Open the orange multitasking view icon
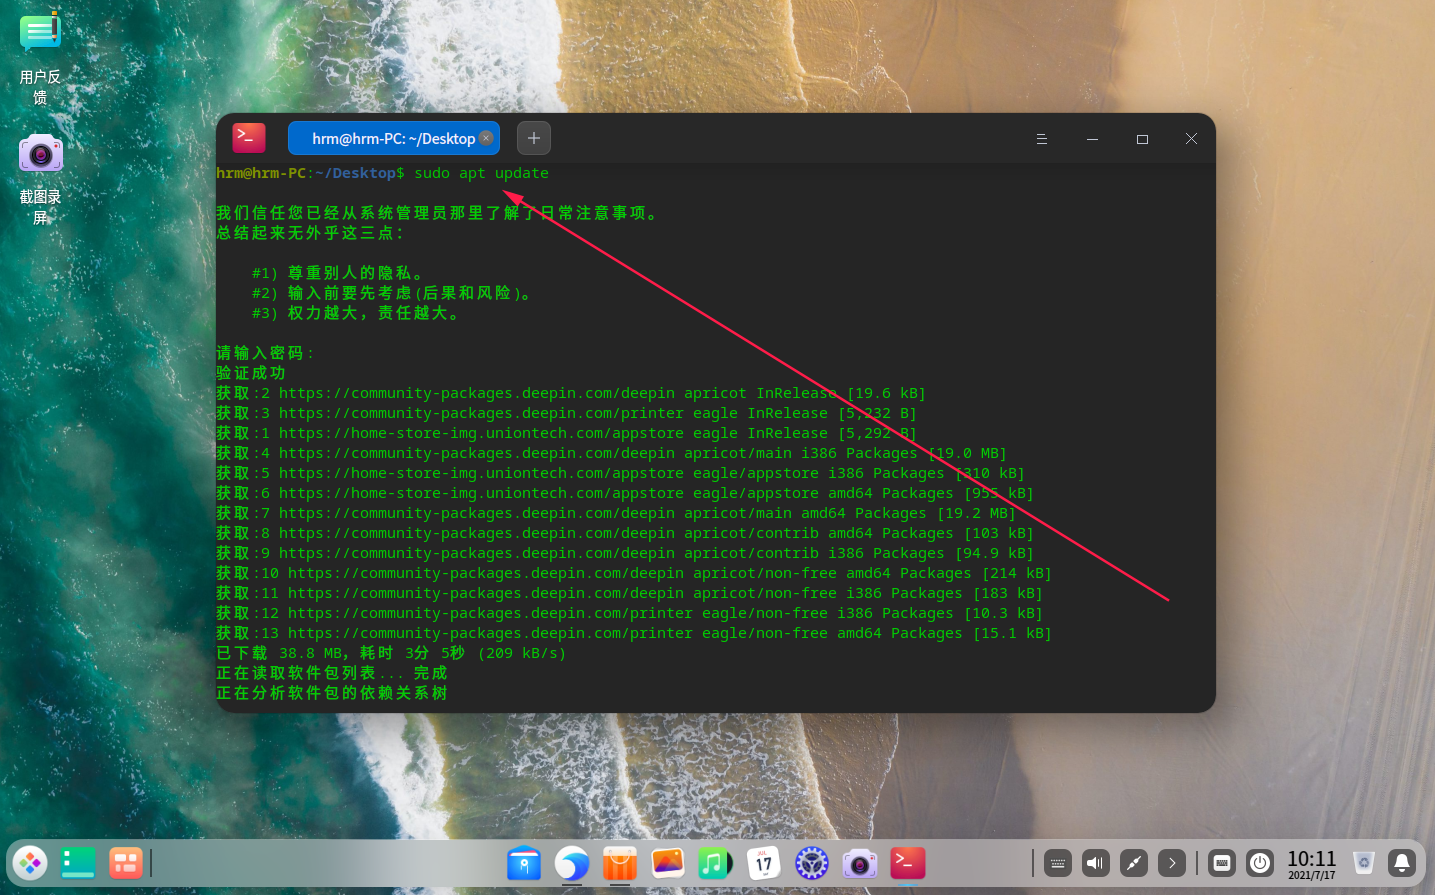The height and width of the screenshot is (895, 1435). [x=126, y=863]
